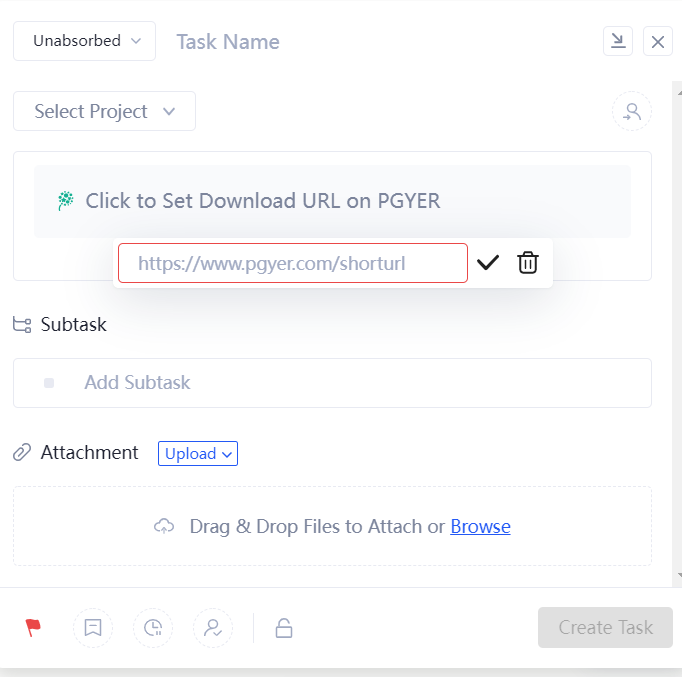The width and height of the screenshot is (682, 677).
Task: Close the task creation dialog
Action: (x=658, y=41)
